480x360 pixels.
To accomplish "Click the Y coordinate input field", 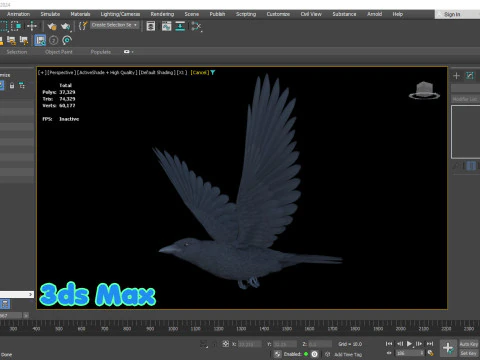I will point(285,344).
